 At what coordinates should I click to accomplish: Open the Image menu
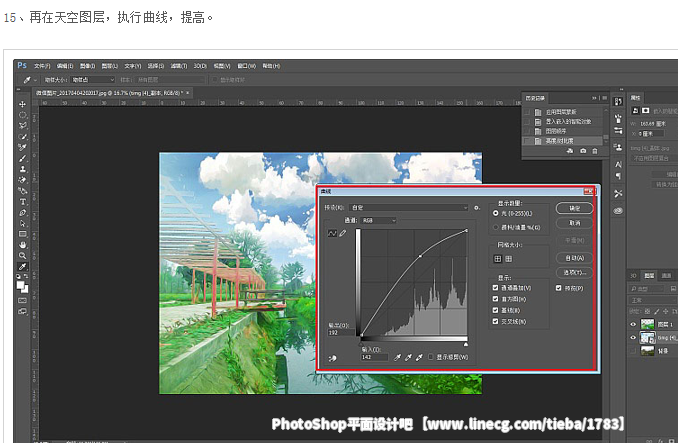pos(87,66)
